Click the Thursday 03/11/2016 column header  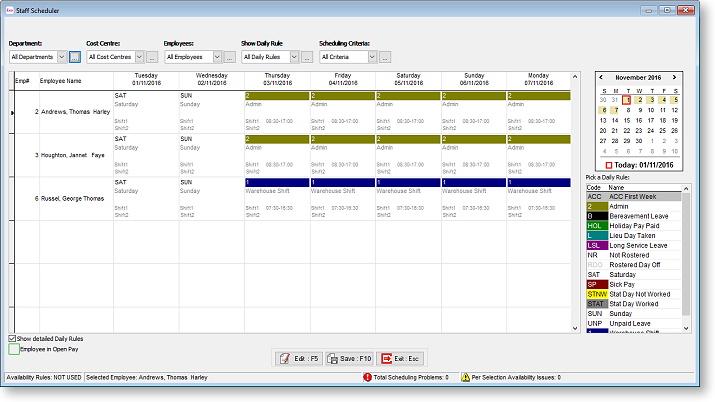point(277,79)
